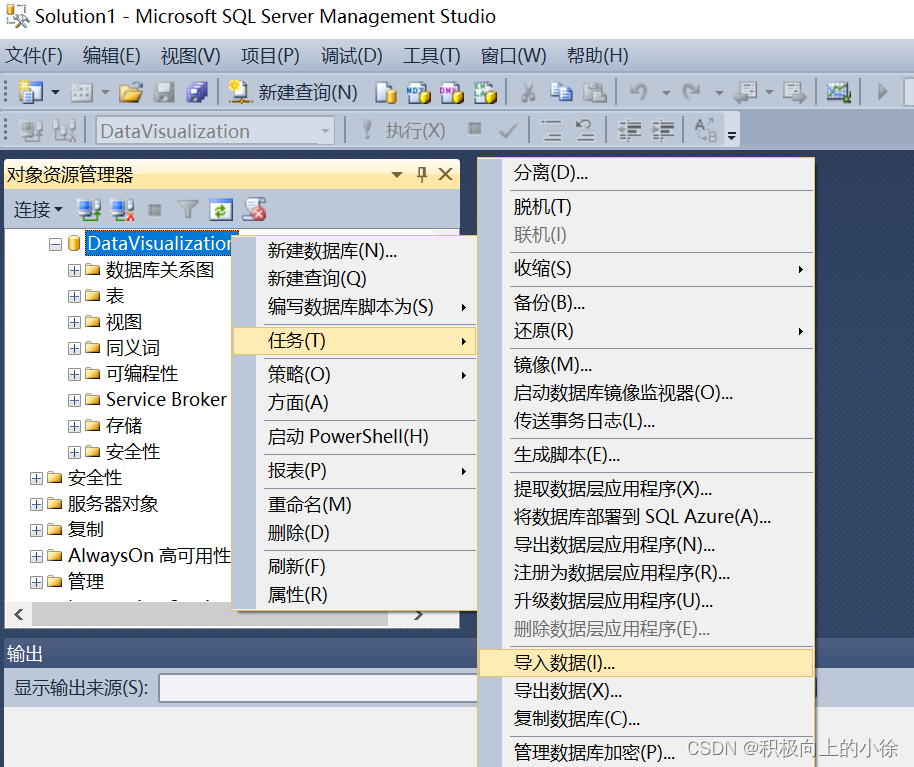Click 导入数据(I)... submenu item
This screenshot has height=767, width=914.
point(646,663)
